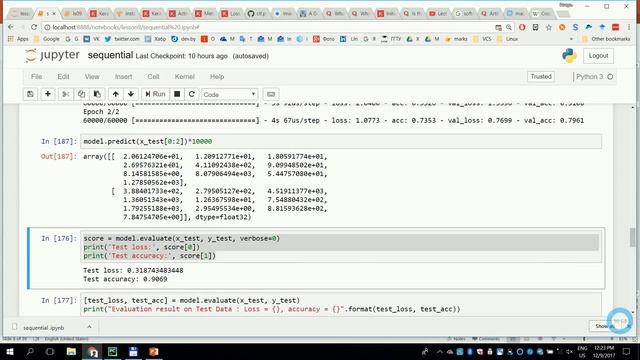Image resolution: width=640 pixels, height=360 pixels.
Task: Open the Cell menu
Action: click(153, 77)
